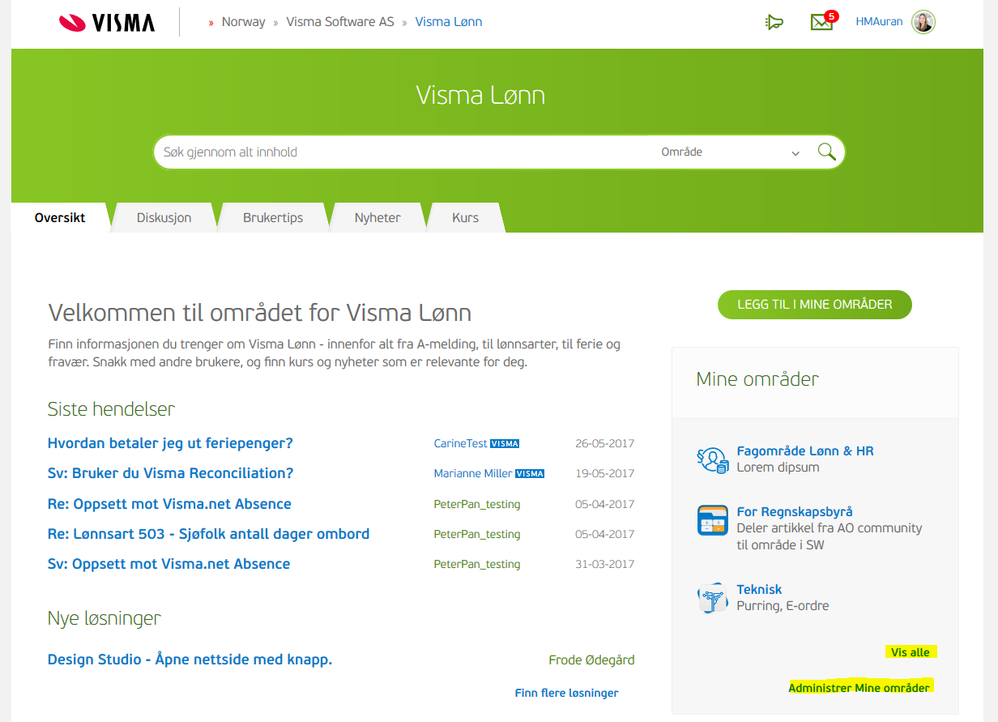The width and height of the screenshot is (998, 722).
Task: Click the Teknisk area icon
Action: (x=712, y=597)
